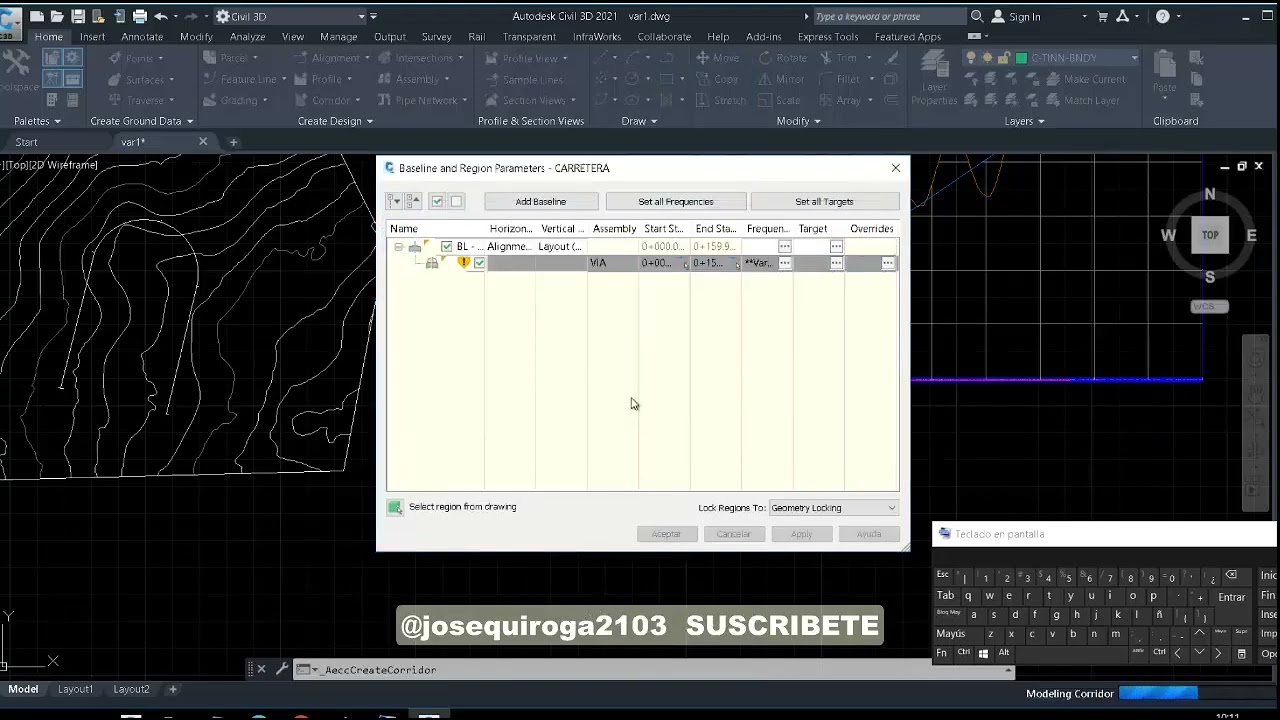
Task: Open the Lock Regions To Geometry Locking dropdown
Action: click(833, 508)
